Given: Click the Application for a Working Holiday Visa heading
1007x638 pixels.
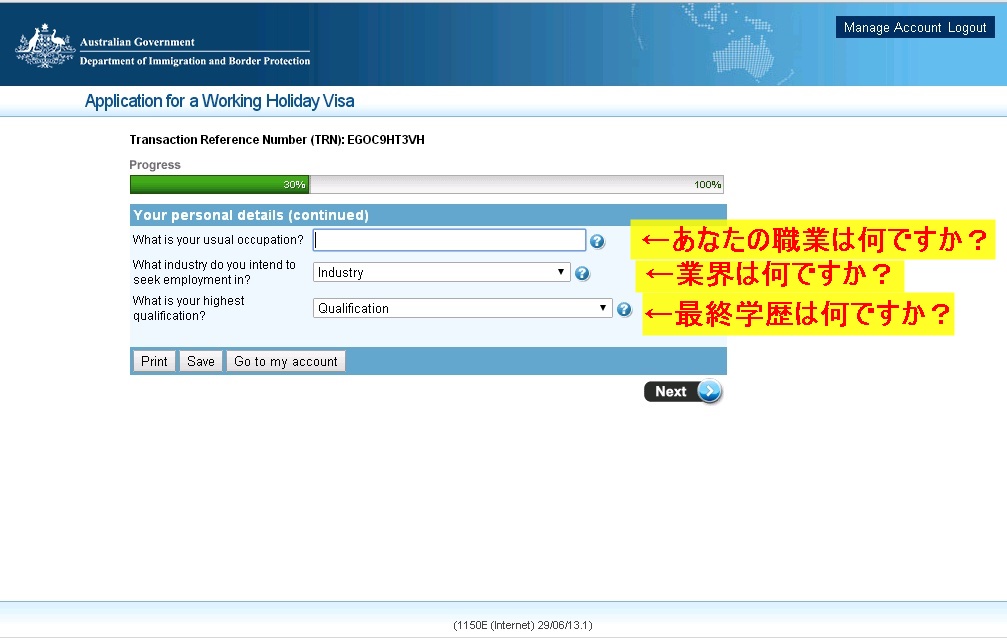Looking at the screenshot, I should point(219,101).
